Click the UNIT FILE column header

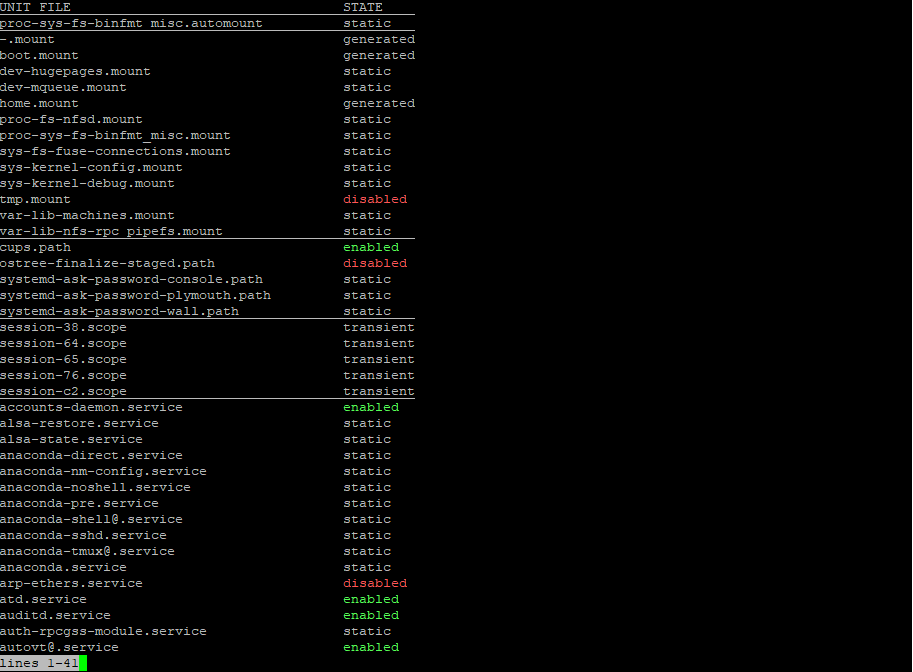[x=35, y=7]
